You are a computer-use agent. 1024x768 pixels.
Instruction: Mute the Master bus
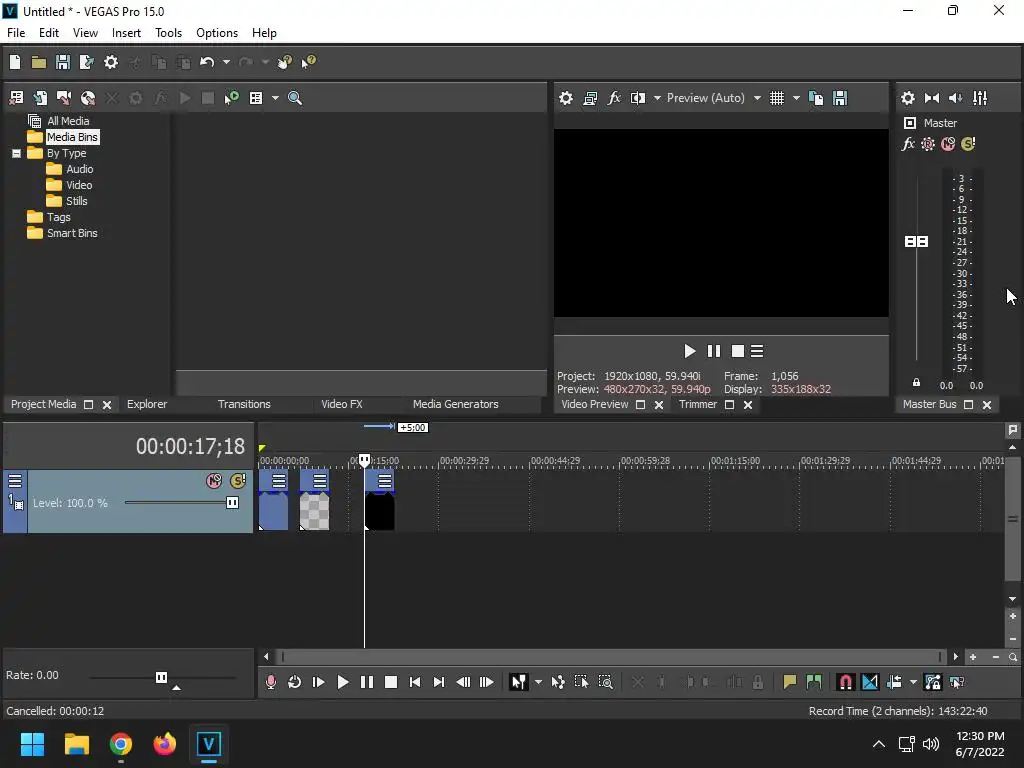pyautogui.click(x=948, y=144)
